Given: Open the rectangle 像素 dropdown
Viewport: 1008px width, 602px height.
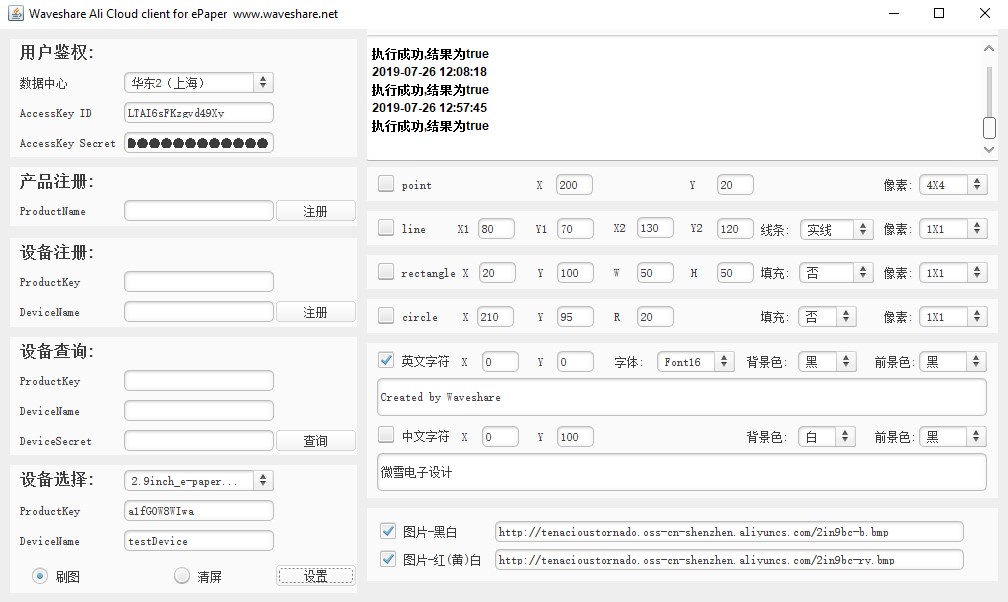Looking at the screenshot, I should pos(953,273).
